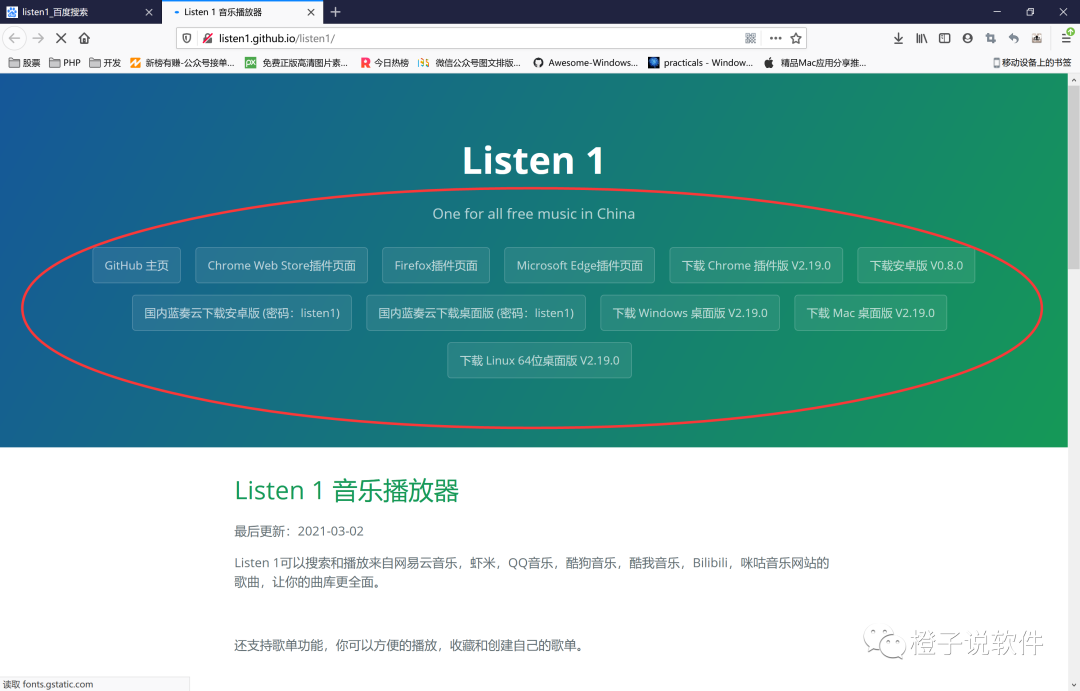Open the 新榜有赚 bookmark

pyautogui.click(x=182, y=63)
